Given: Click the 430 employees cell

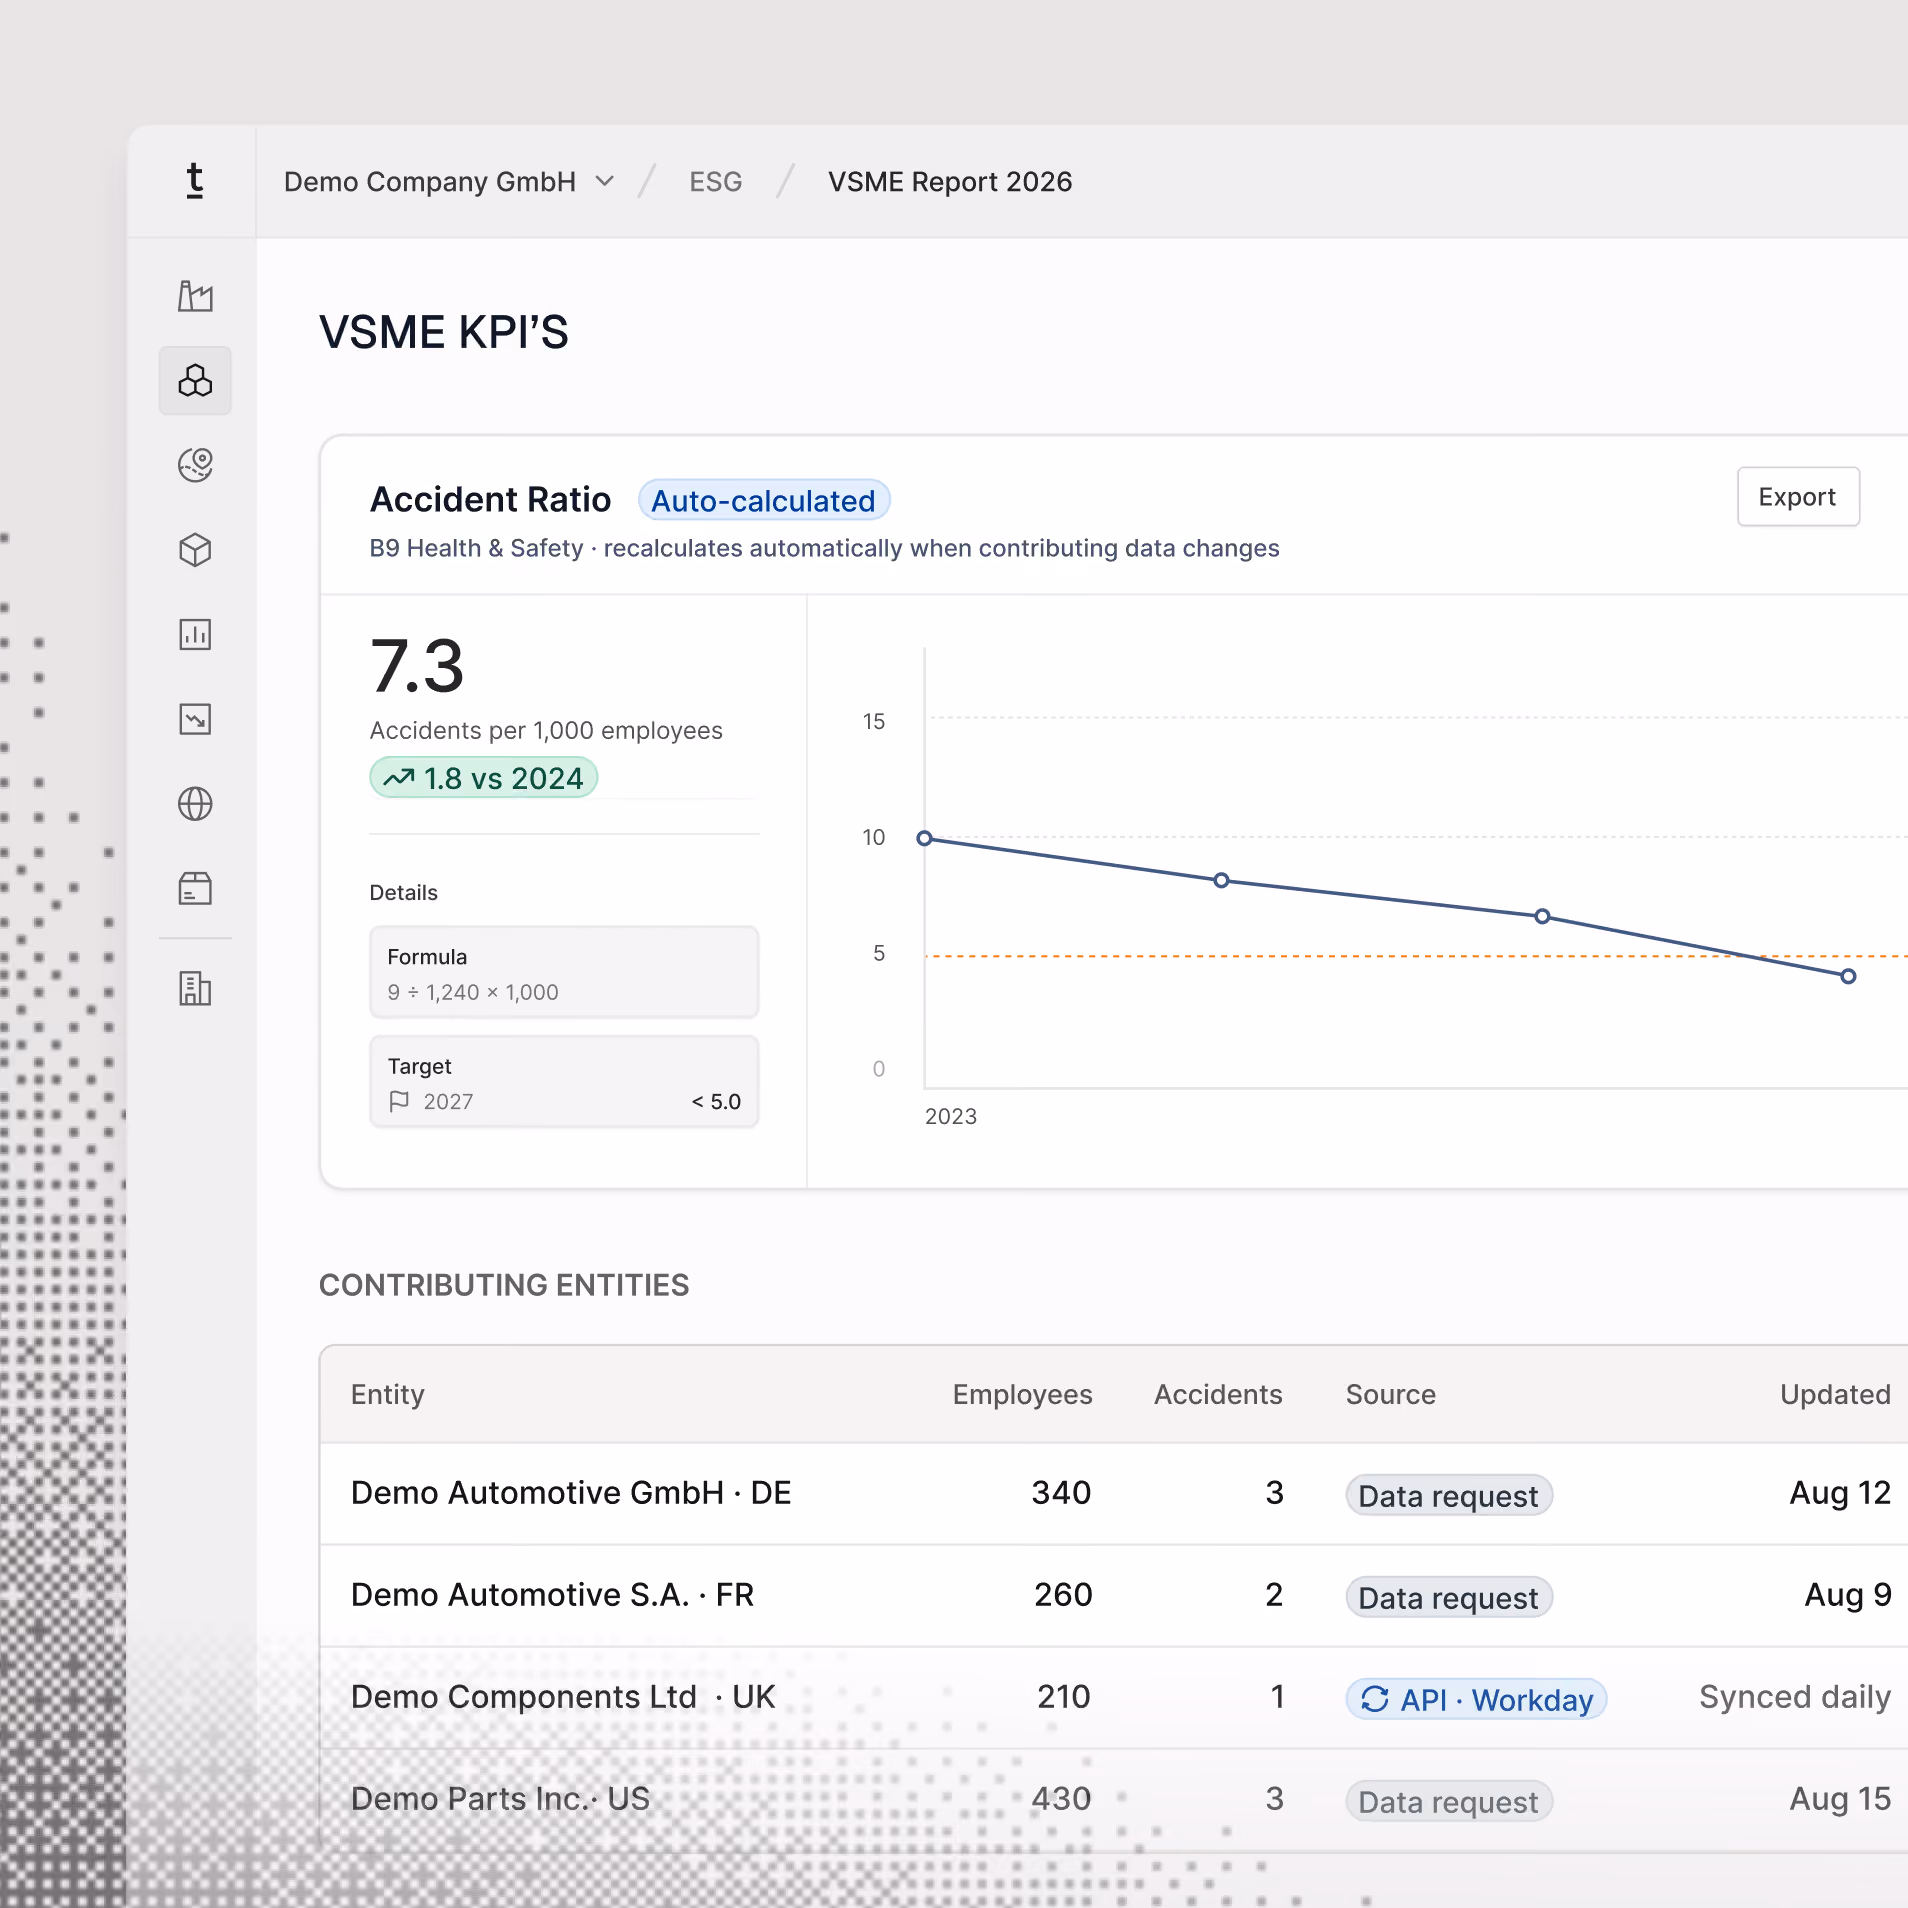Looking at the screenshot, I should 1061,1798.
